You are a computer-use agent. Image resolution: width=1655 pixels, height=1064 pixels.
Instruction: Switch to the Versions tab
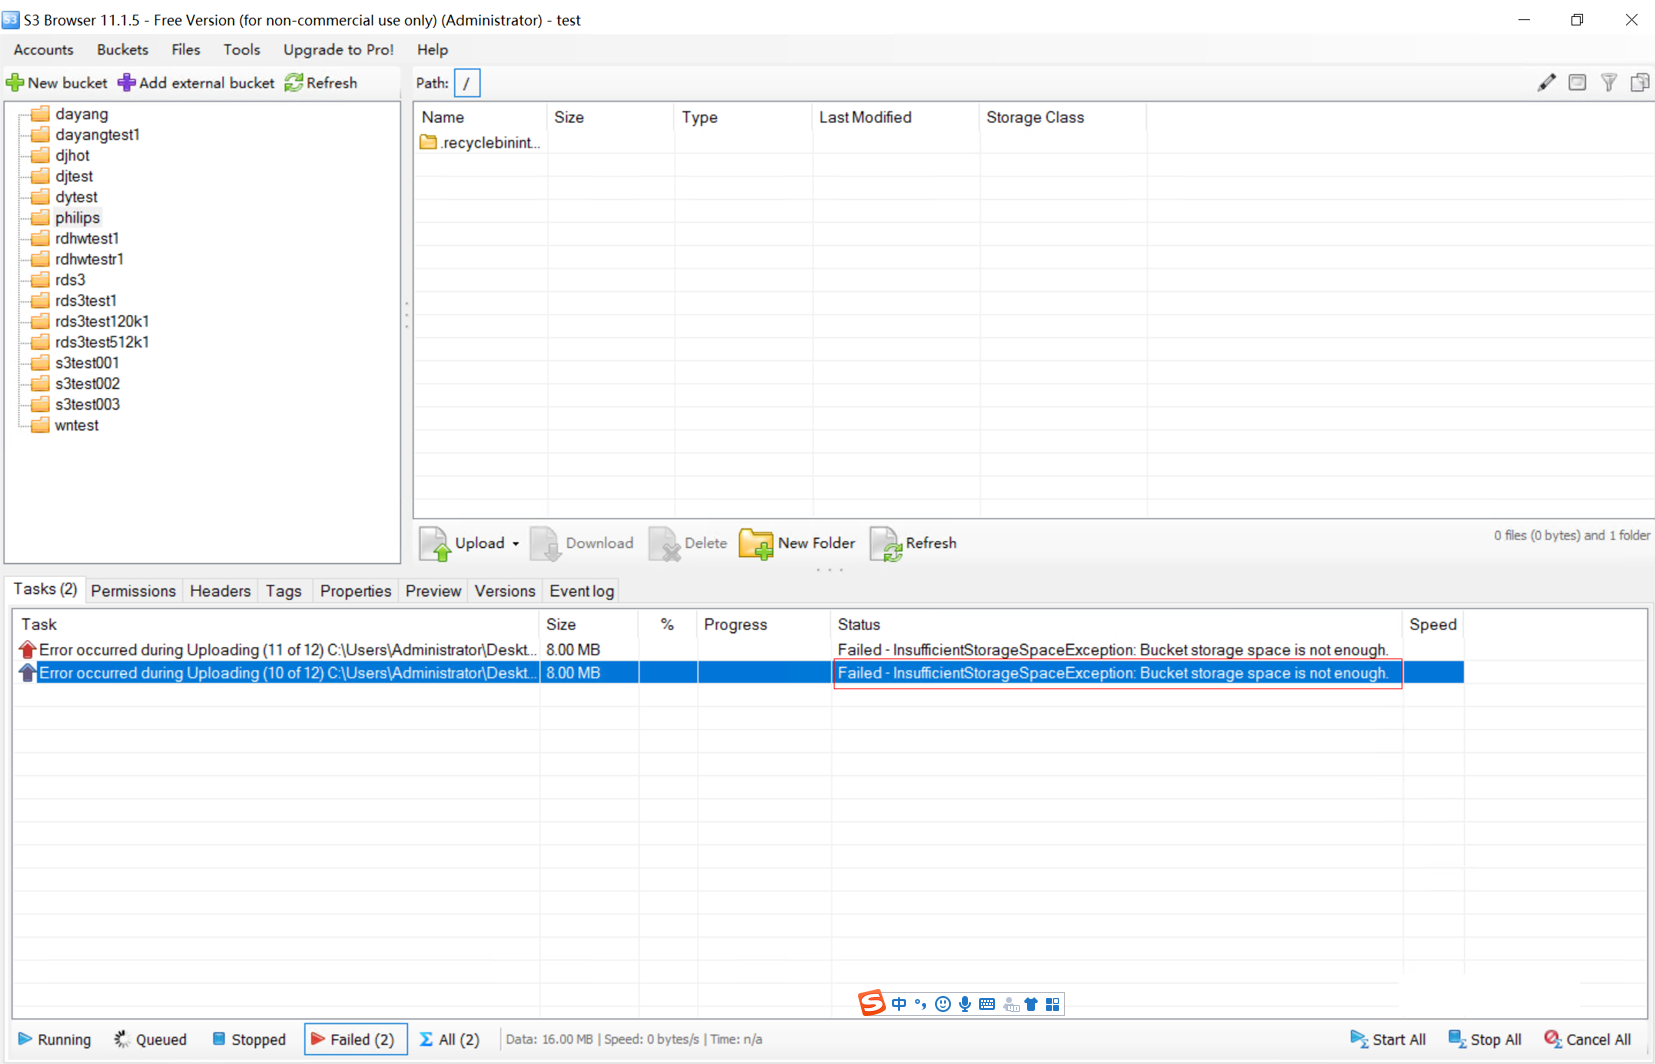click(x=505, y=591)
